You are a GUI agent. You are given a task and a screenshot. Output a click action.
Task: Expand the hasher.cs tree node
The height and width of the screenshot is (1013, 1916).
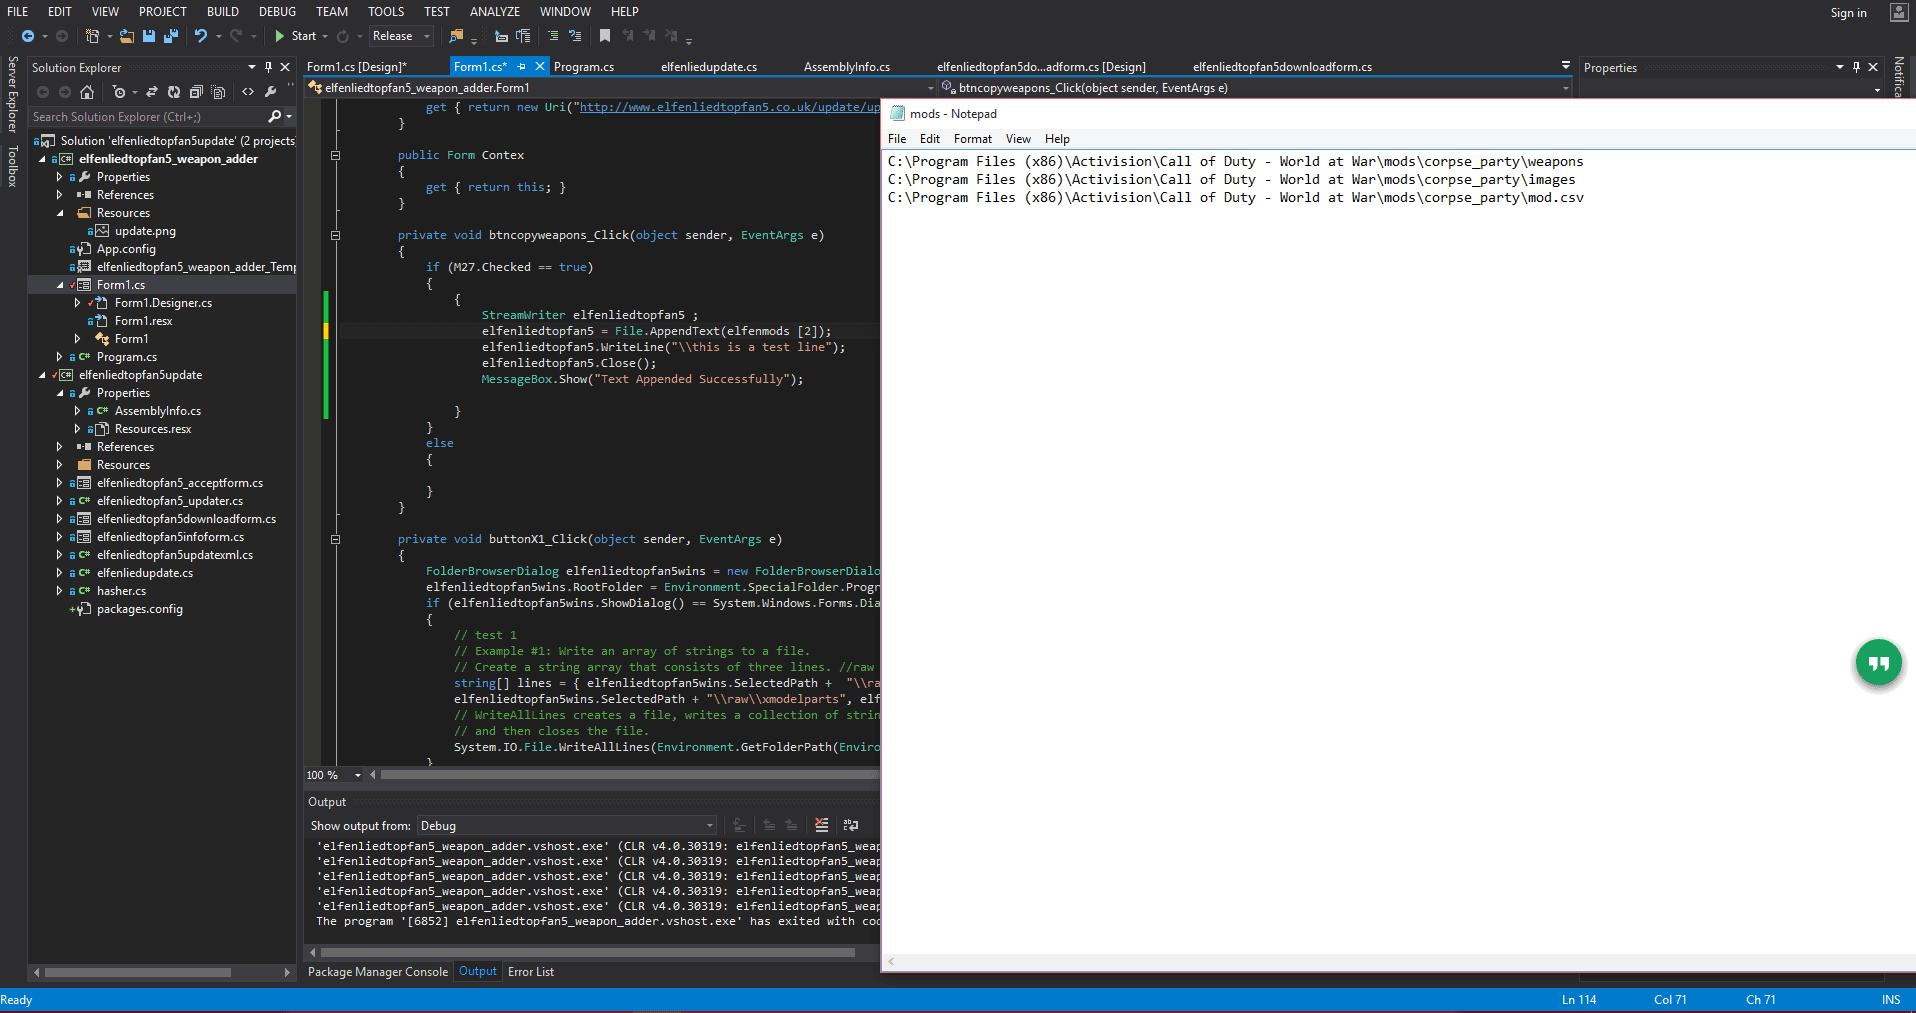59,591
